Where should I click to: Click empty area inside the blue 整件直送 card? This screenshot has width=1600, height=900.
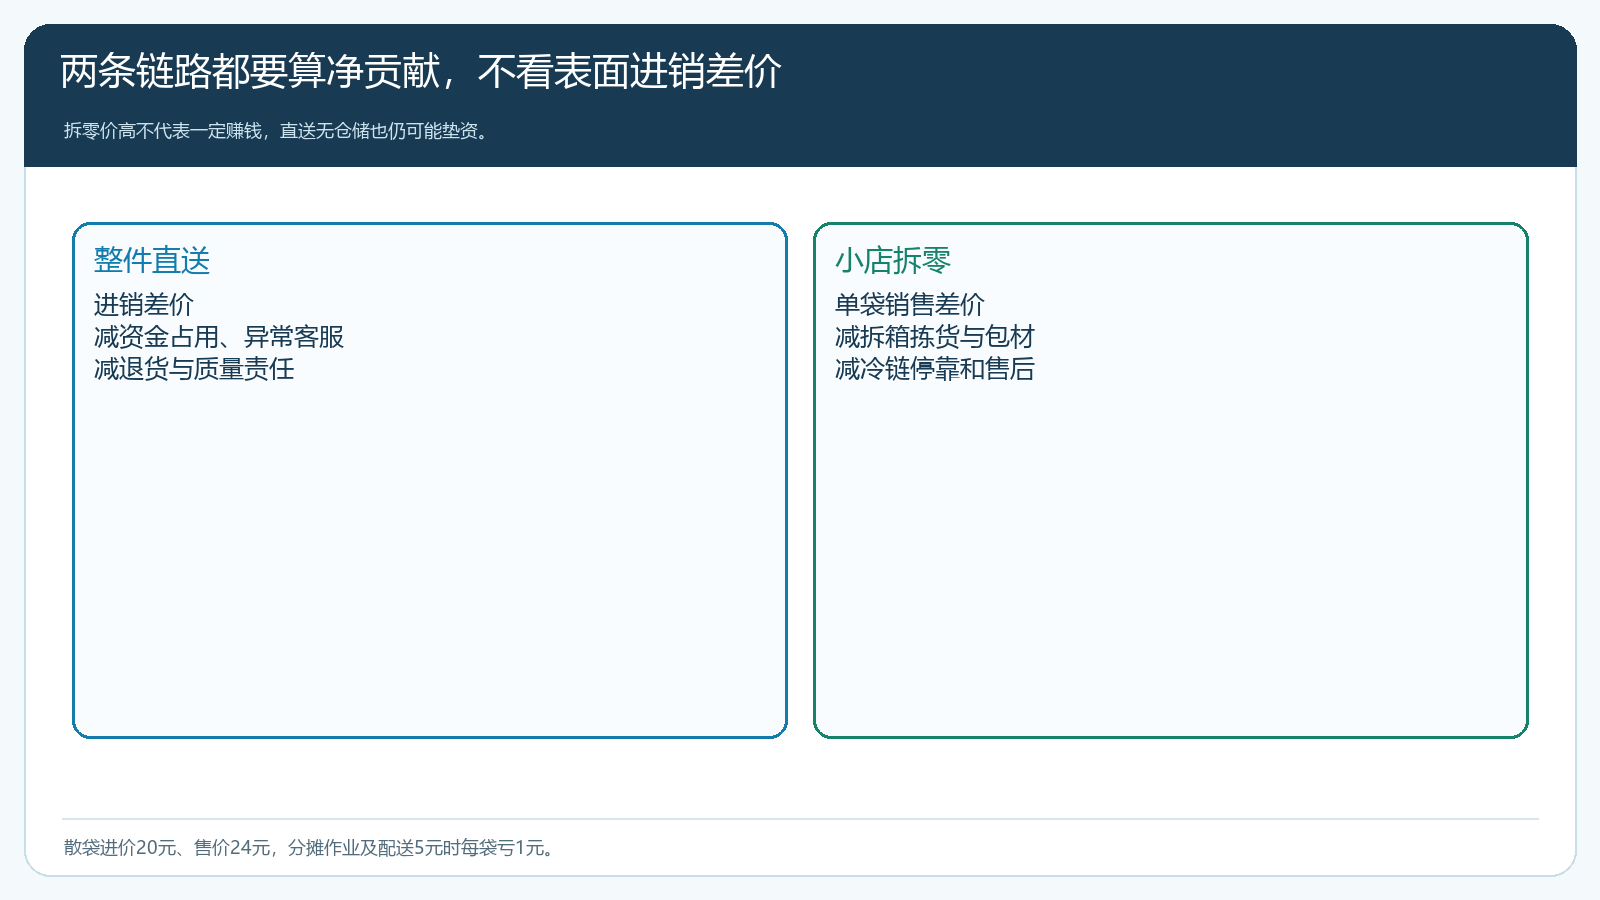[430, 560]
